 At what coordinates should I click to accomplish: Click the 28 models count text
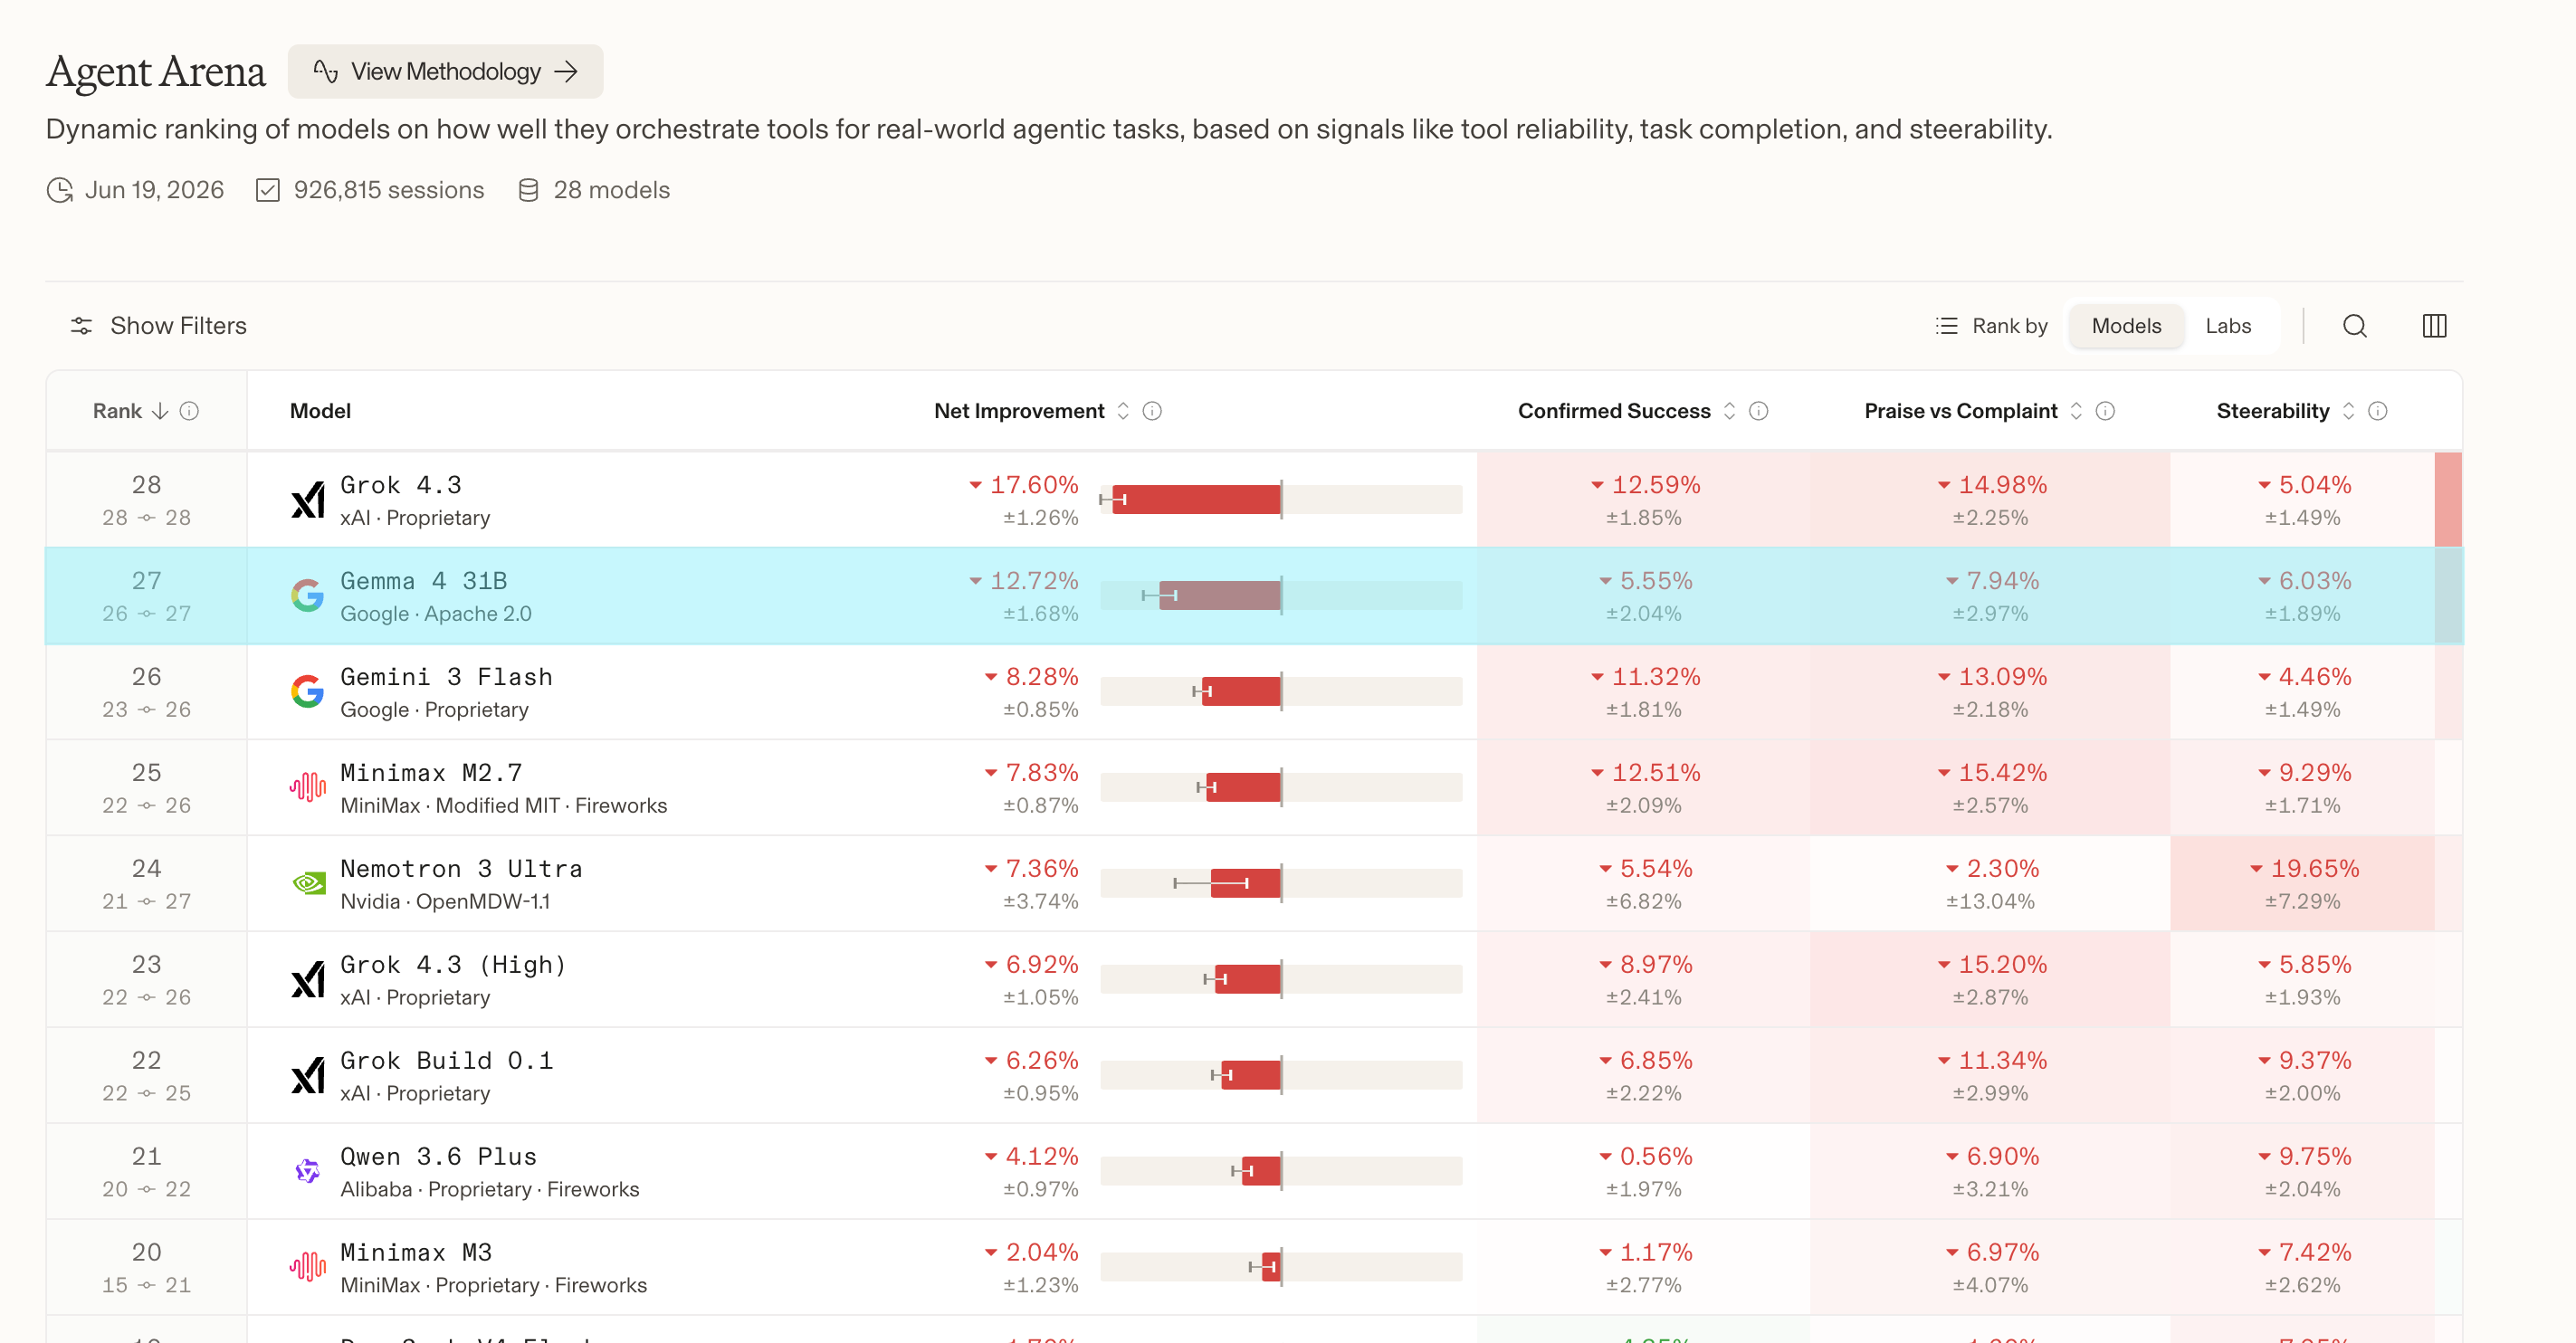(x=612, y=190)
